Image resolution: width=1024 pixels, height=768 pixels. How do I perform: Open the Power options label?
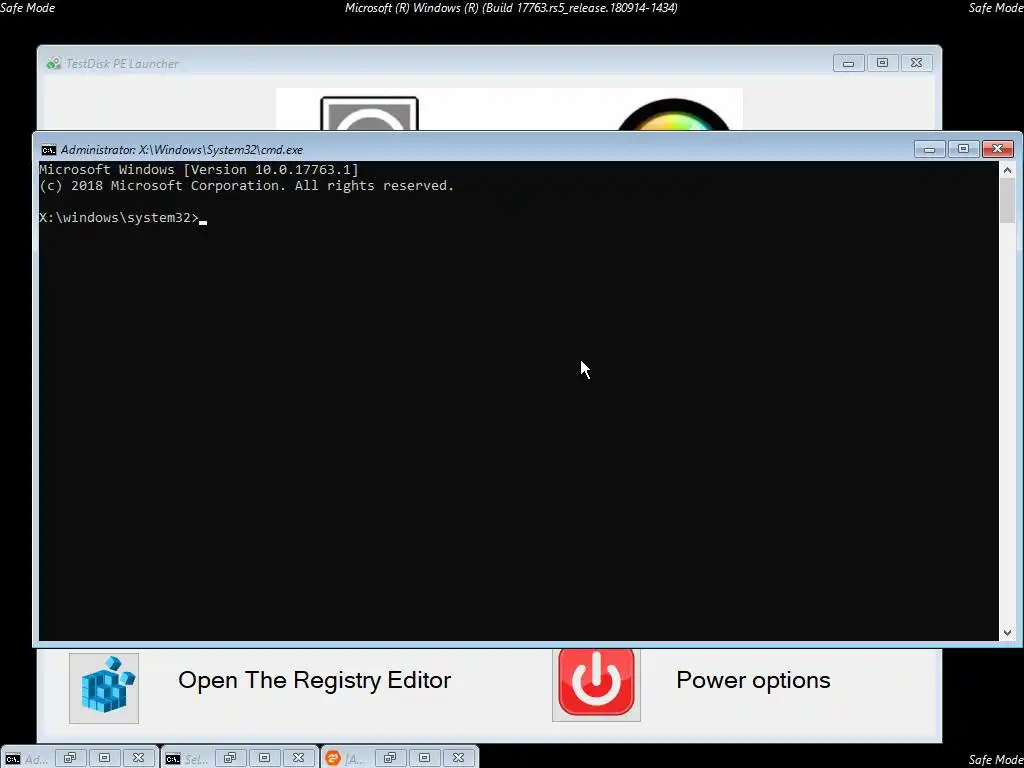(754, 680)
